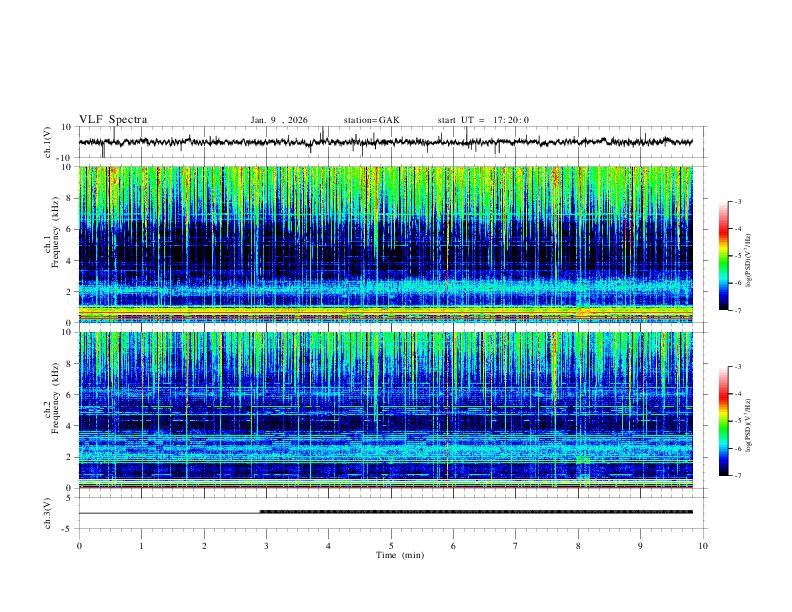This screenshot has height=612, width=792.
Task: Click the "ch.1(V)" waveform axis label
Action: [48, 142]
